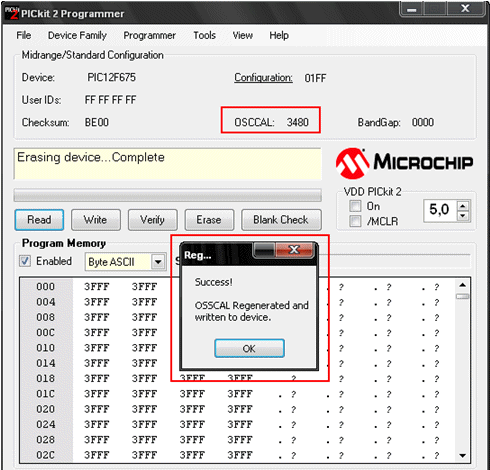Open the View menu
This screenshot has height=470, width=490.
click(x=242, y=35)
